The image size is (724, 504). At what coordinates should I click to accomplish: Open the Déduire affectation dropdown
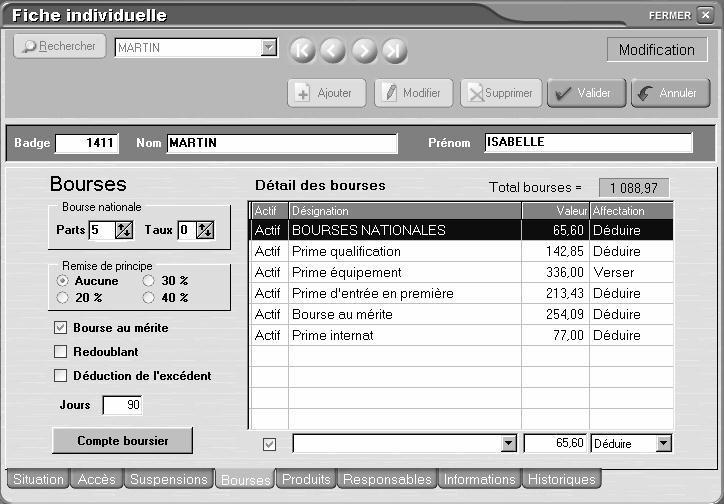(663, 444)
